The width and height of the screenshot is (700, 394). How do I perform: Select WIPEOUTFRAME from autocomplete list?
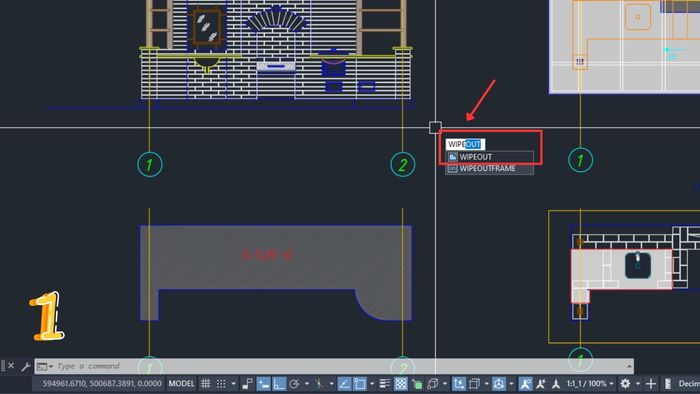coord(489,168)
